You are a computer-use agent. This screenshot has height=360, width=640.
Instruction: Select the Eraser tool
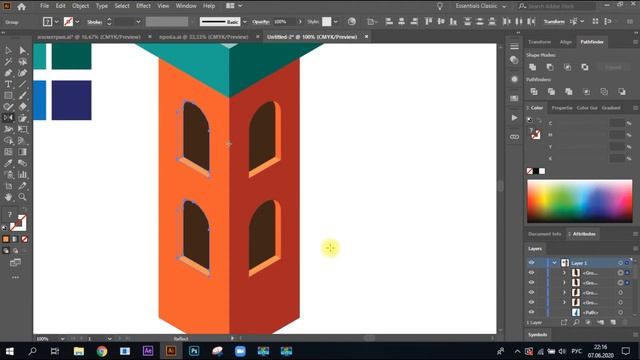pyautogui.click(x=22, y=107)
